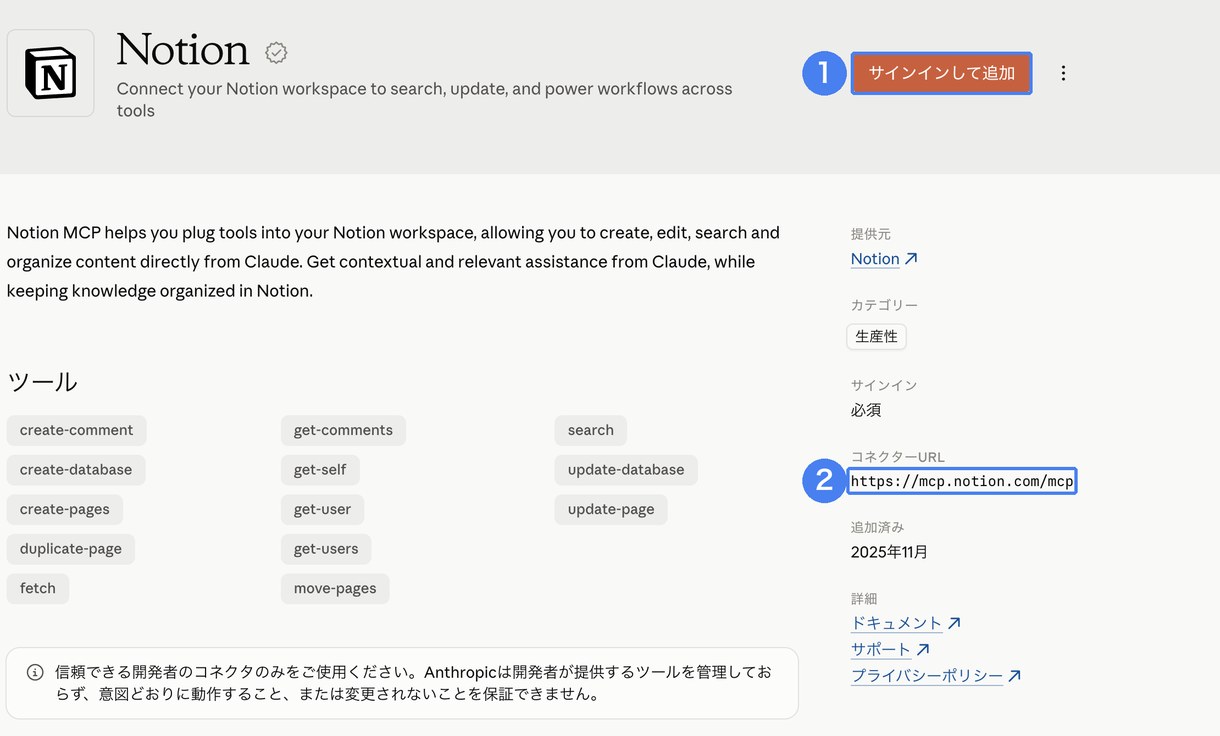Click the verified badge next to Notion

pyautogui.click(x=276, y=53)
